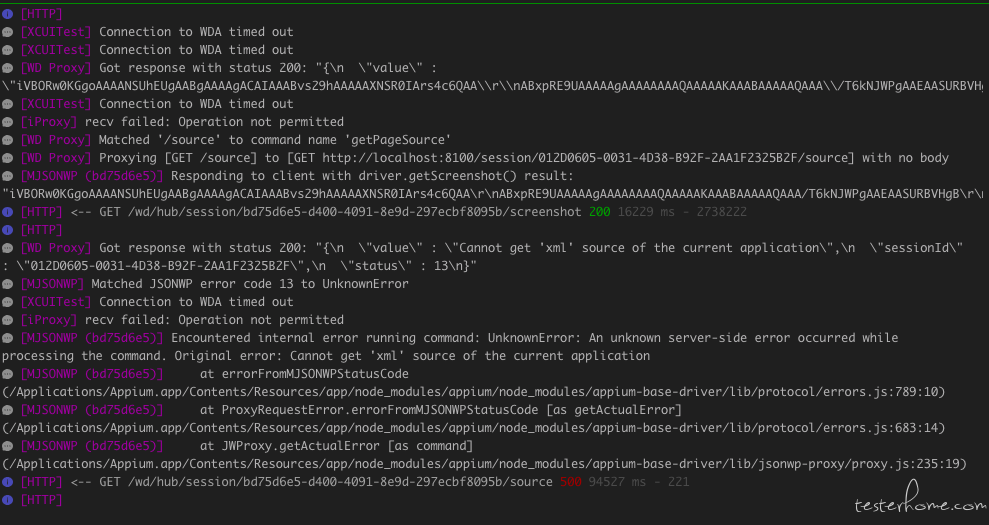Screen dimensions: 989x525
Task: Click the info icon beside the topmost [HTTP] entry
Action: [8, 14]
